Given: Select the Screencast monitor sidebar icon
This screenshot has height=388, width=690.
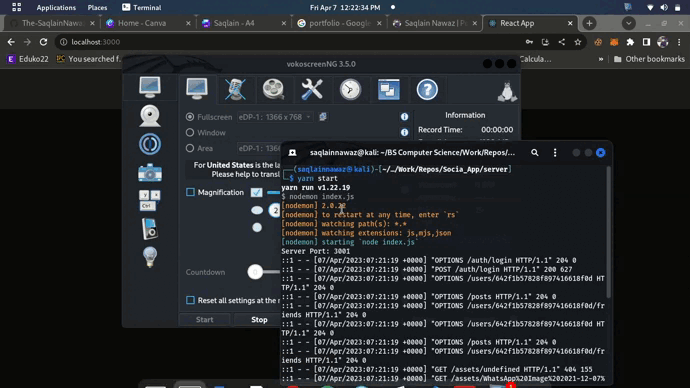Looking at the screenshot, I should (x=150, y=87).
